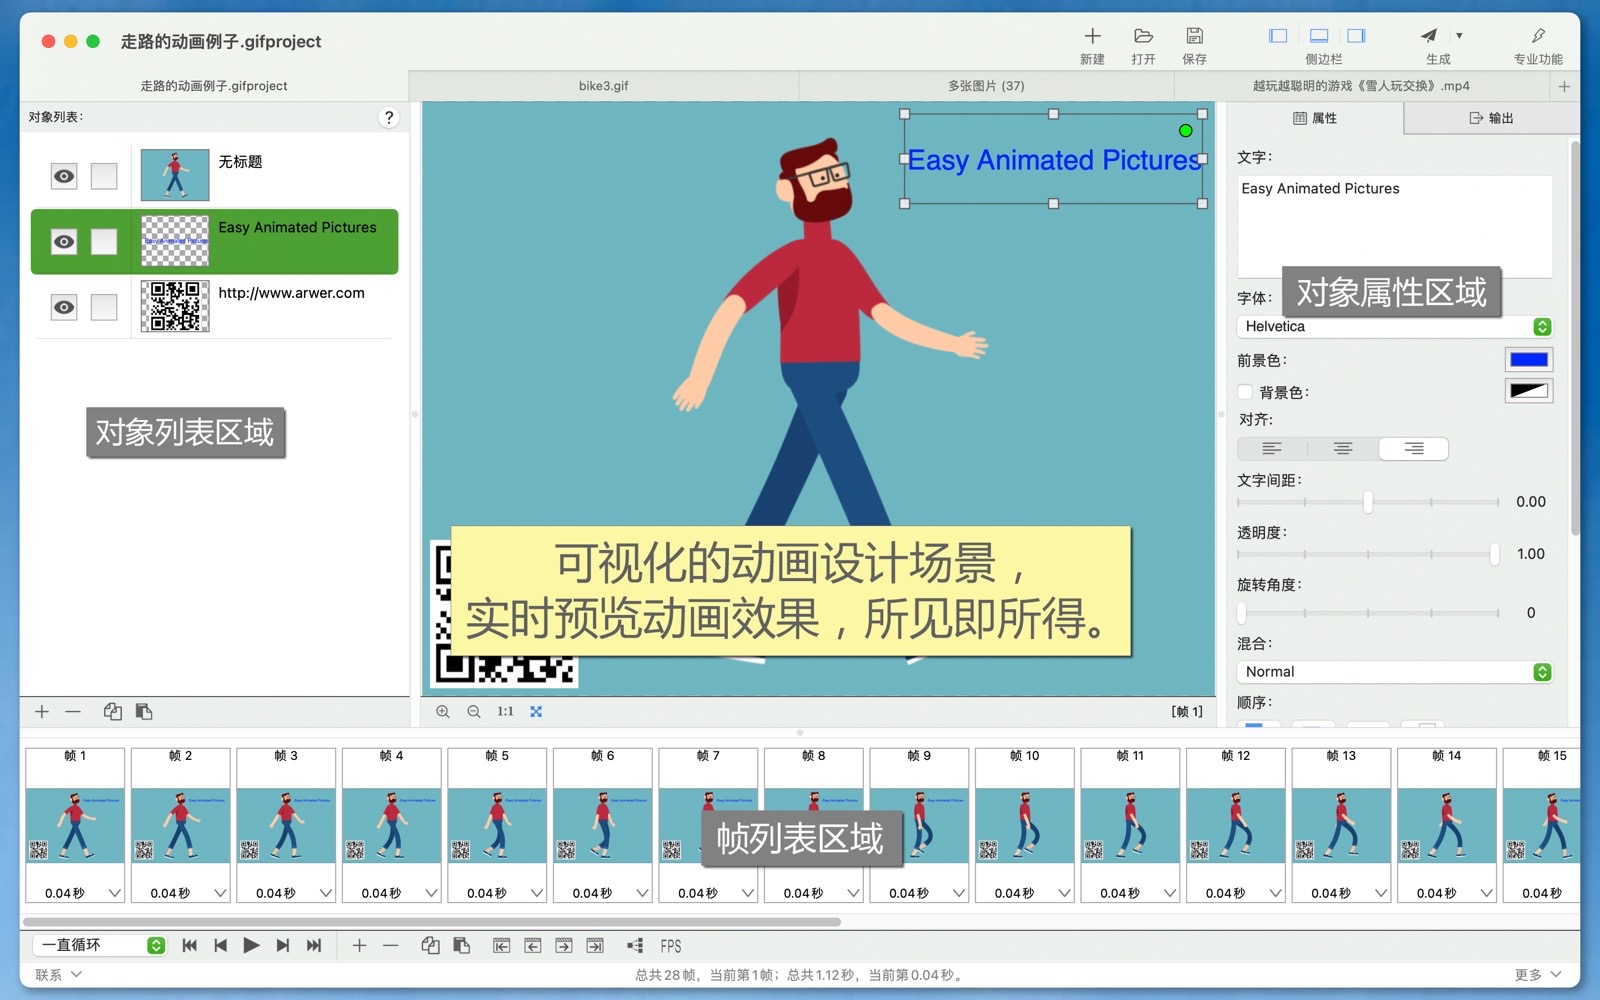The image size is (1600, 1000).
Task: Hide the 无标题 object with eye icon
Action: pos(64,177)
